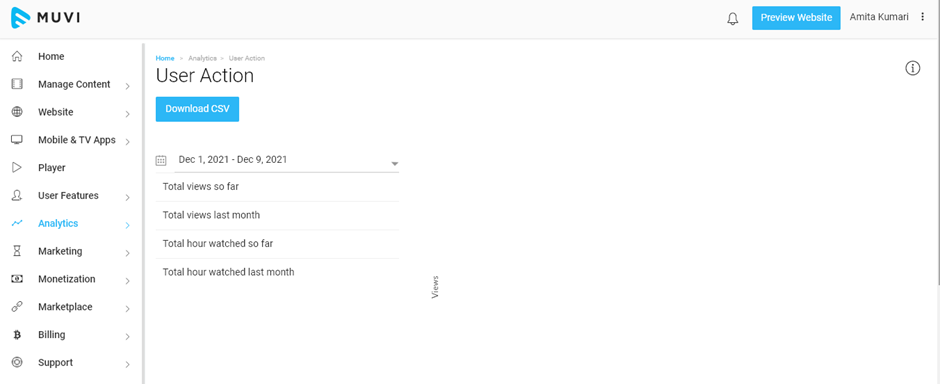Image resolution: width=940 pixels, height=384 pixels.
Task: Expand the Monetization submenu chevron
Action: [128, 281]
